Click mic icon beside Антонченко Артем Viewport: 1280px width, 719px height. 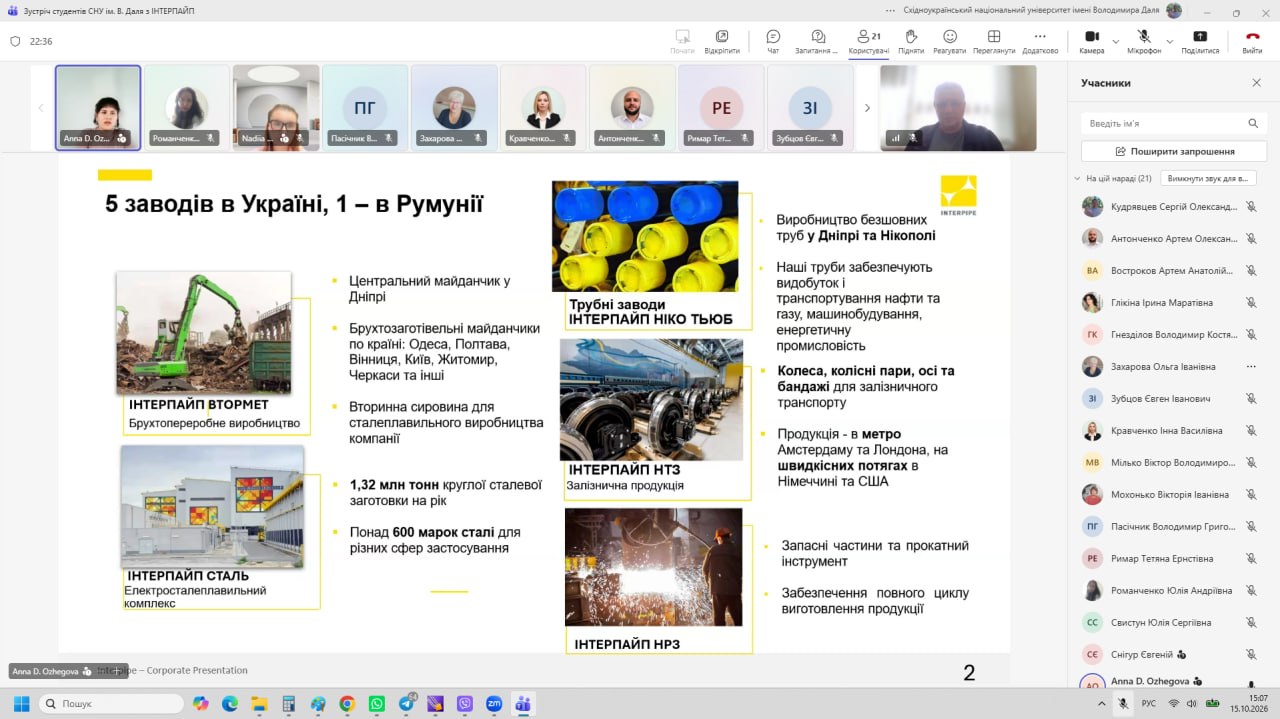pyautogui.click(x=1250, y=239)
